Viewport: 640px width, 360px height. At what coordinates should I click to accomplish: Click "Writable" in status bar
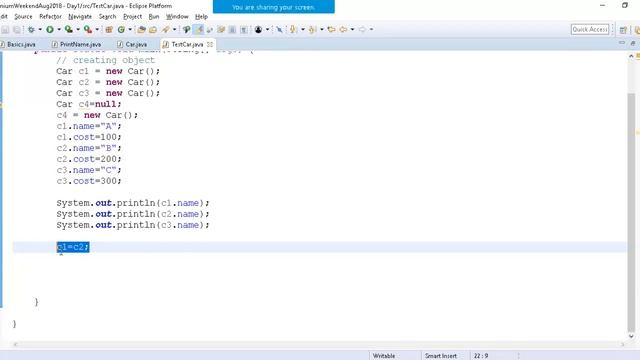[x=384, y=356]
